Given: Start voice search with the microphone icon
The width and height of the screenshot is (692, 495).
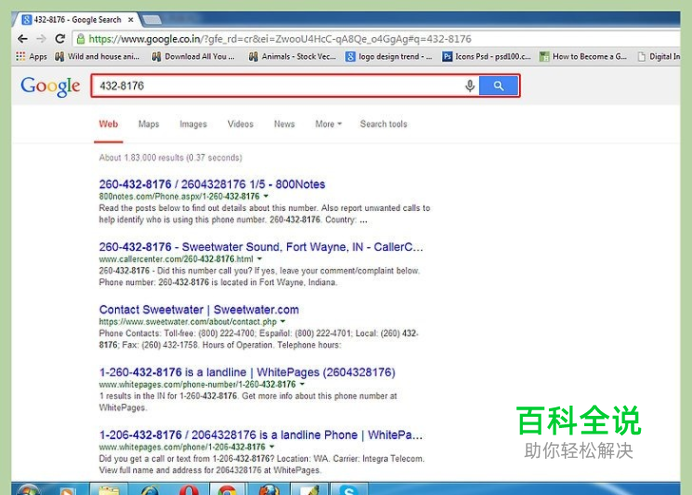Looking at the screenshot, I should point(470,86).
